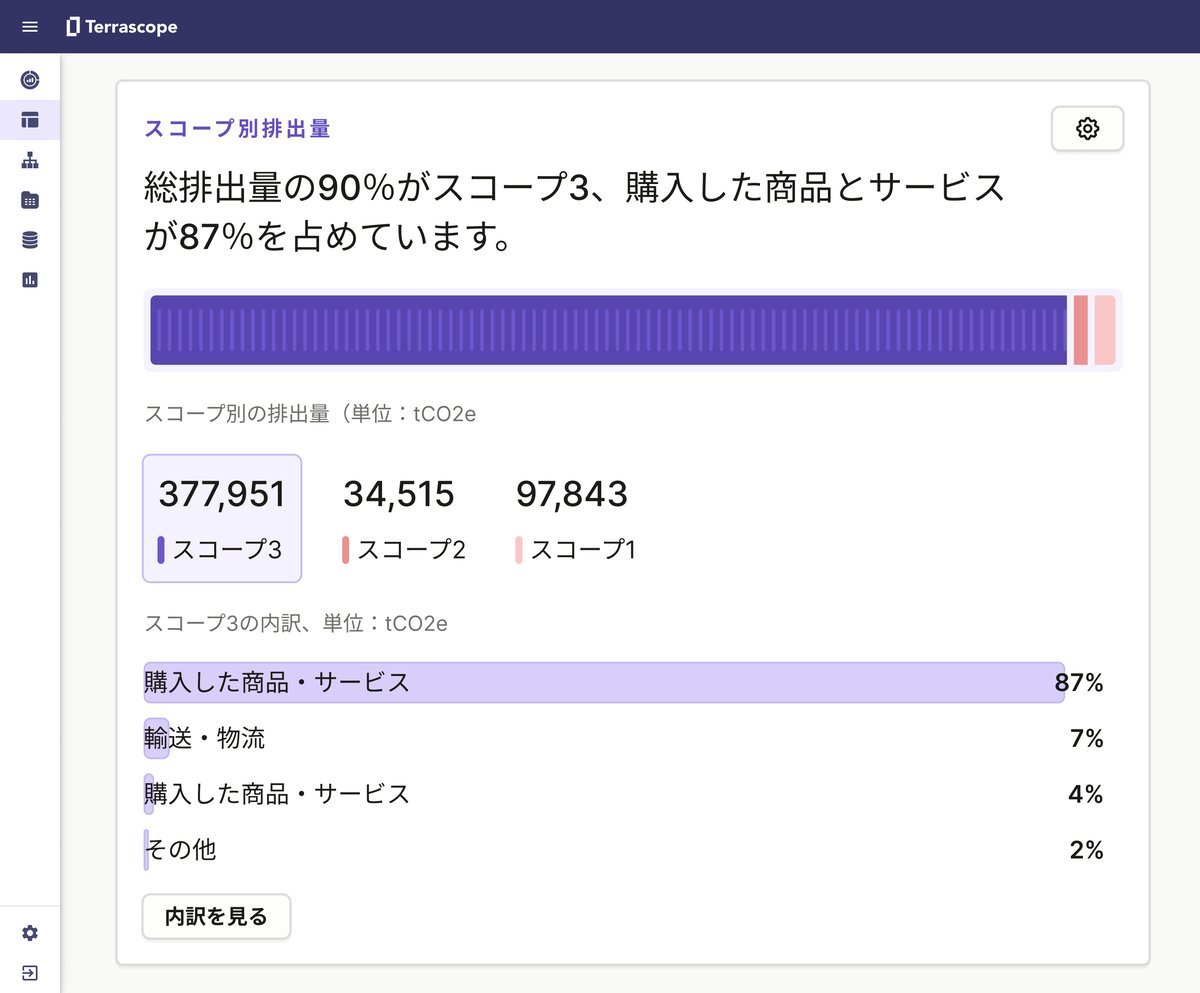Image resolution: width=1200 pixels, height=993 pixels.
Task: Open card settings gear button
Action: (1087, 129)
